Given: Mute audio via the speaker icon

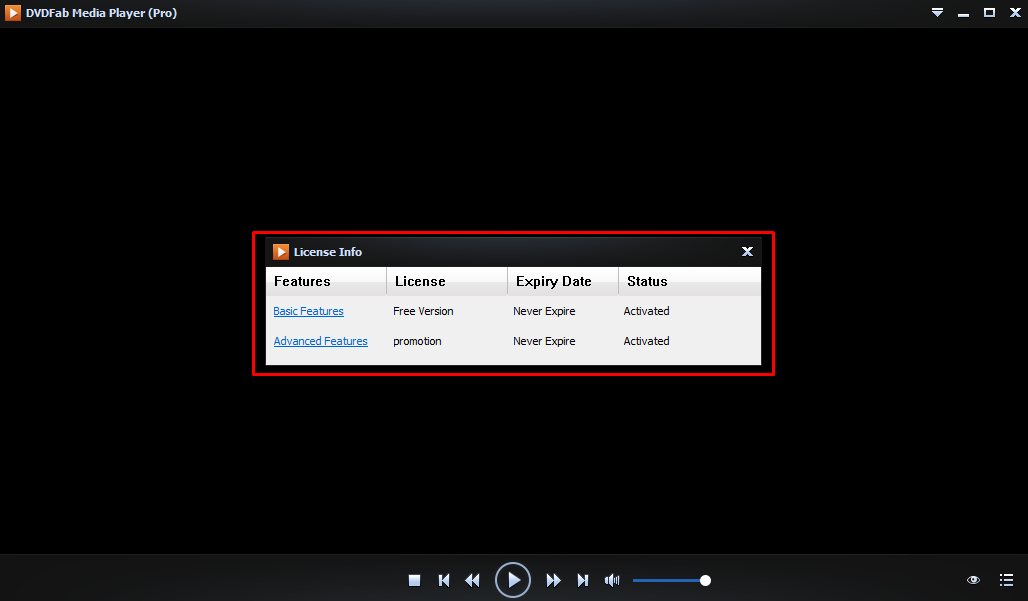Looking at the screenshot, I should click(x=612, y=580).
